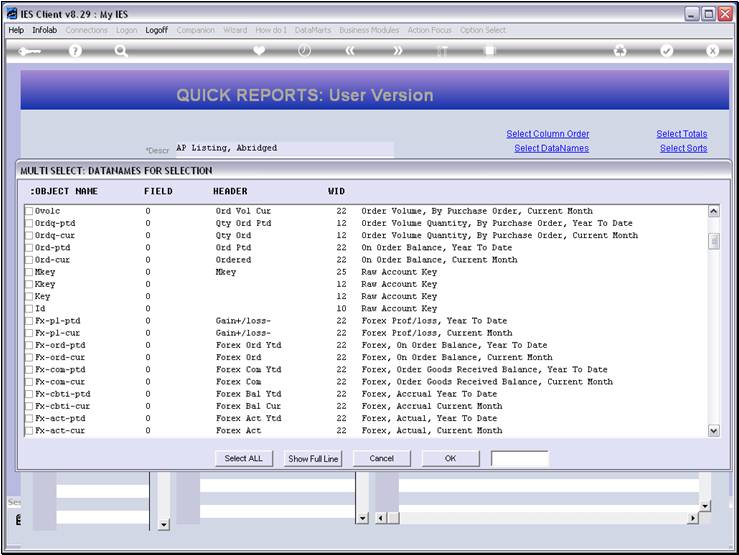Viewport: 739px width, 555px height.
Task: Click the clock icon in the toolbar
Action: 304,50
